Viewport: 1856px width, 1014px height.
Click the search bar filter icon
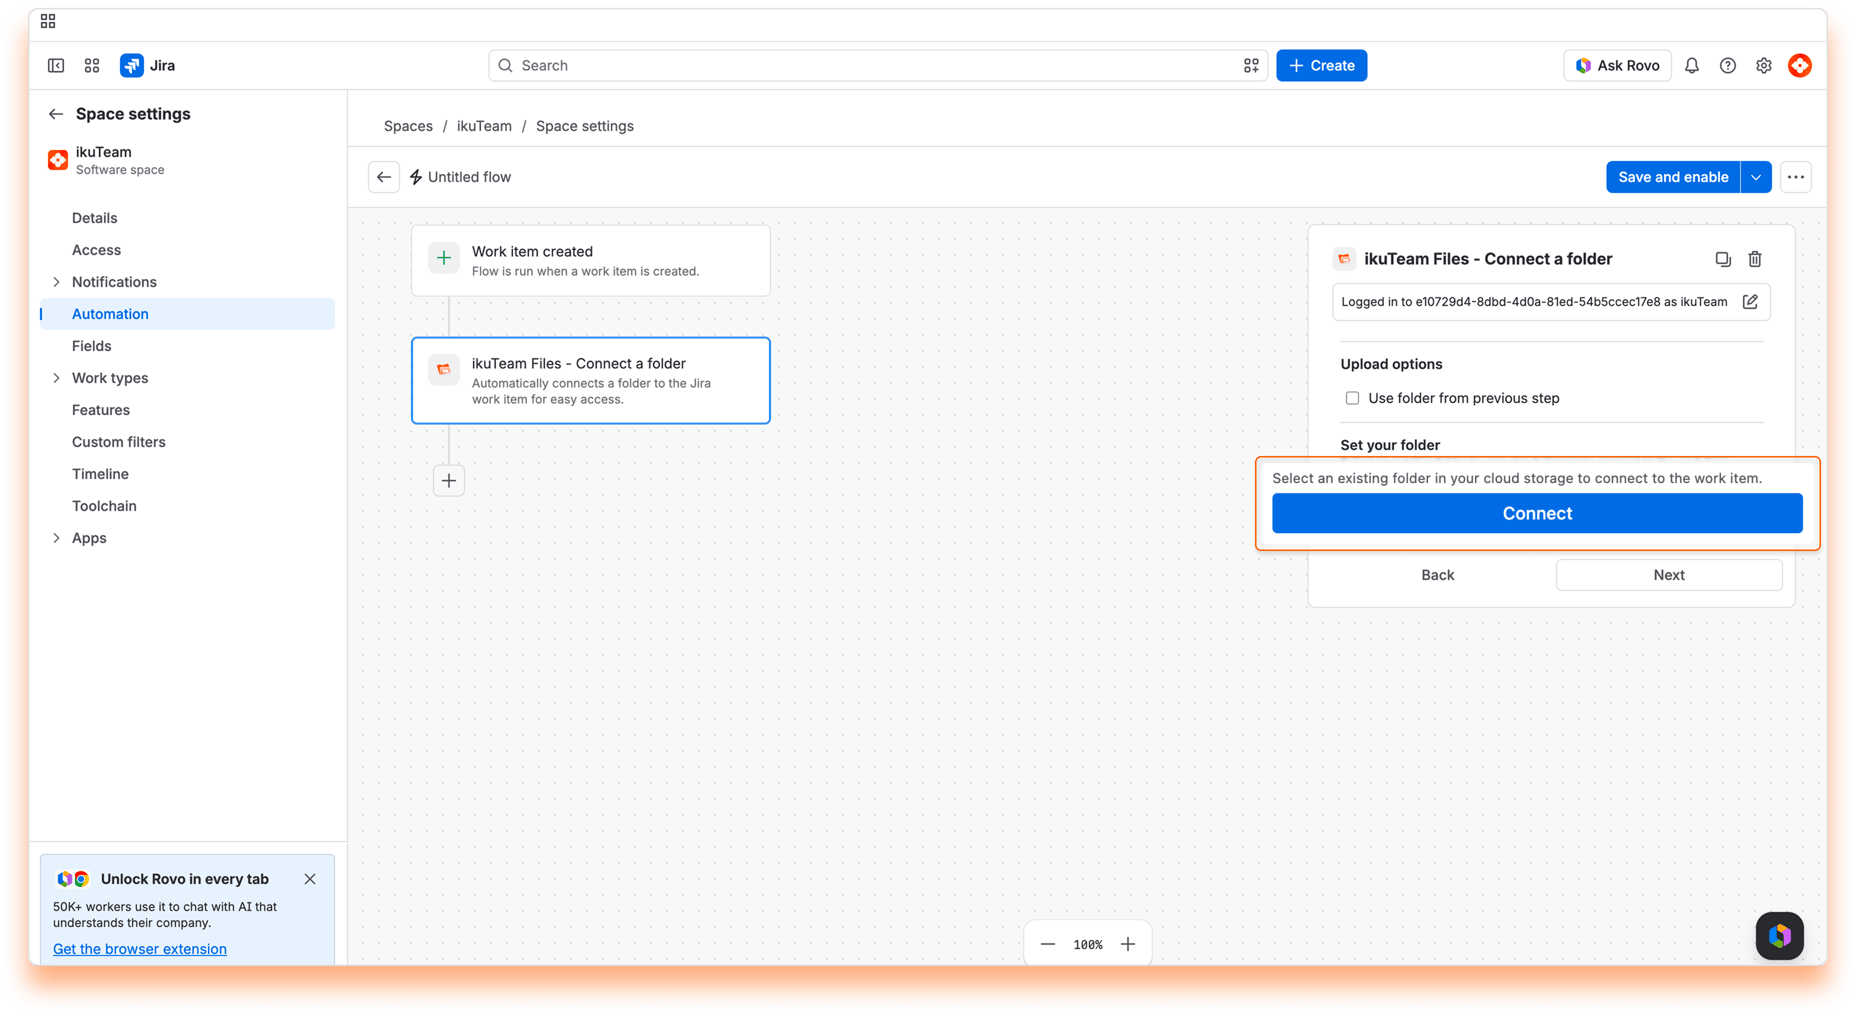1250,66
